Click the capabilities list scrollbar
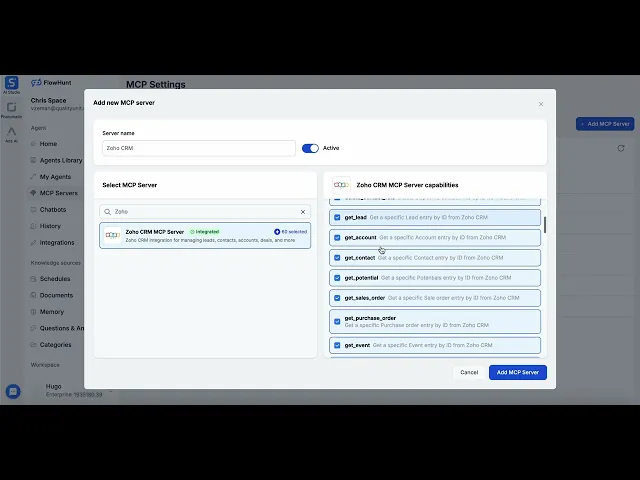This screenshot has width=640, height=480. pyautogui.click(x=545, y=225)
